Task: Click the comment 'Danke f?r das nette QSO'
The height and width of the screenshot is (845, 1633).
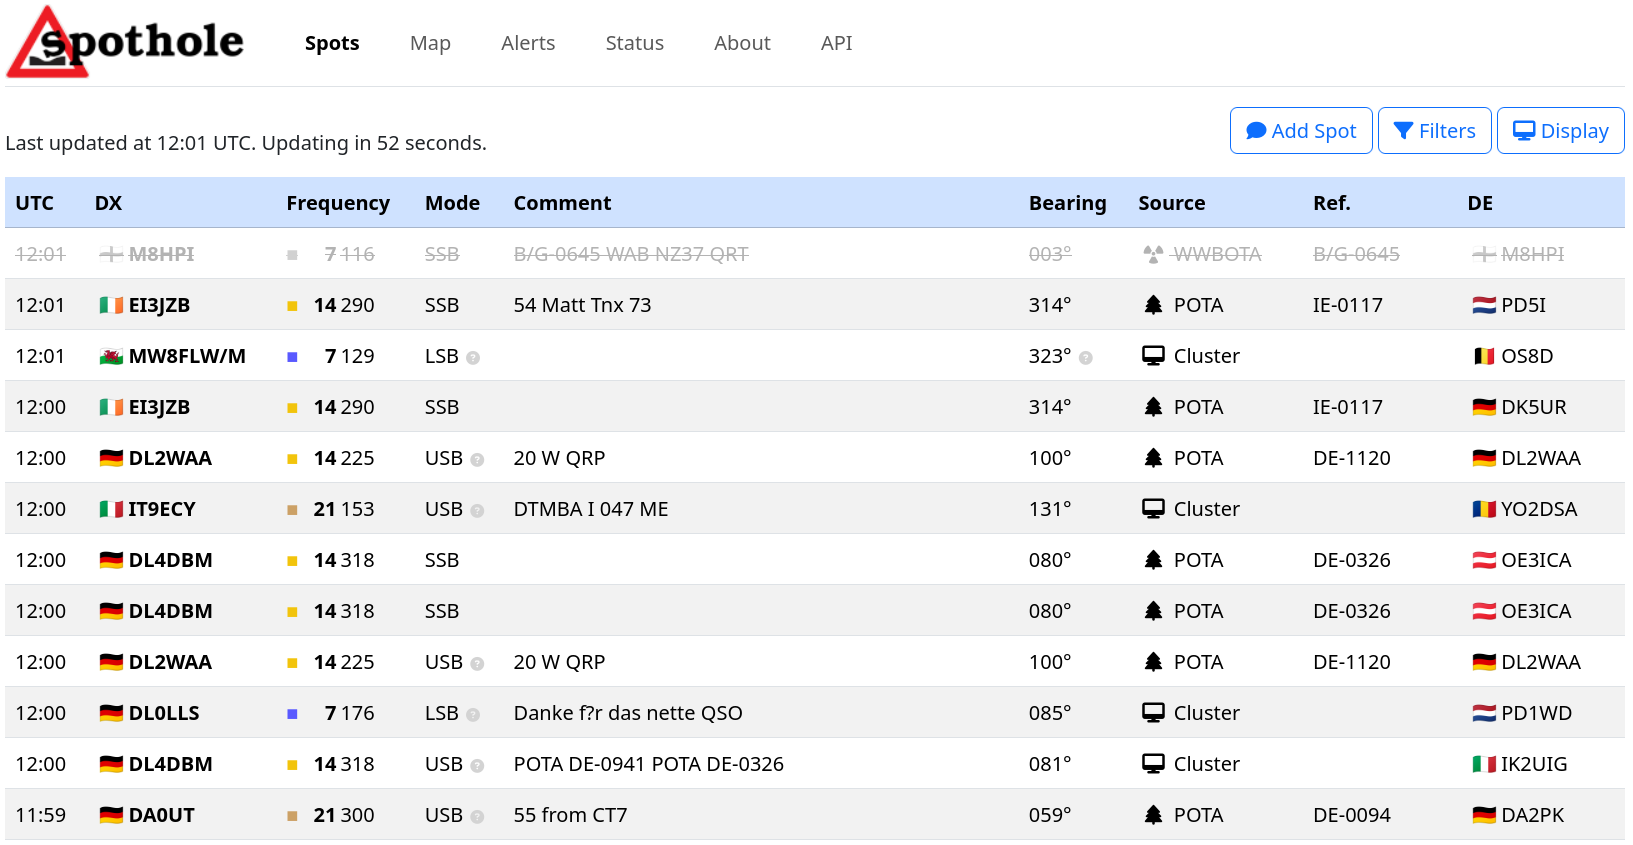Action: [x=628, y=713]
